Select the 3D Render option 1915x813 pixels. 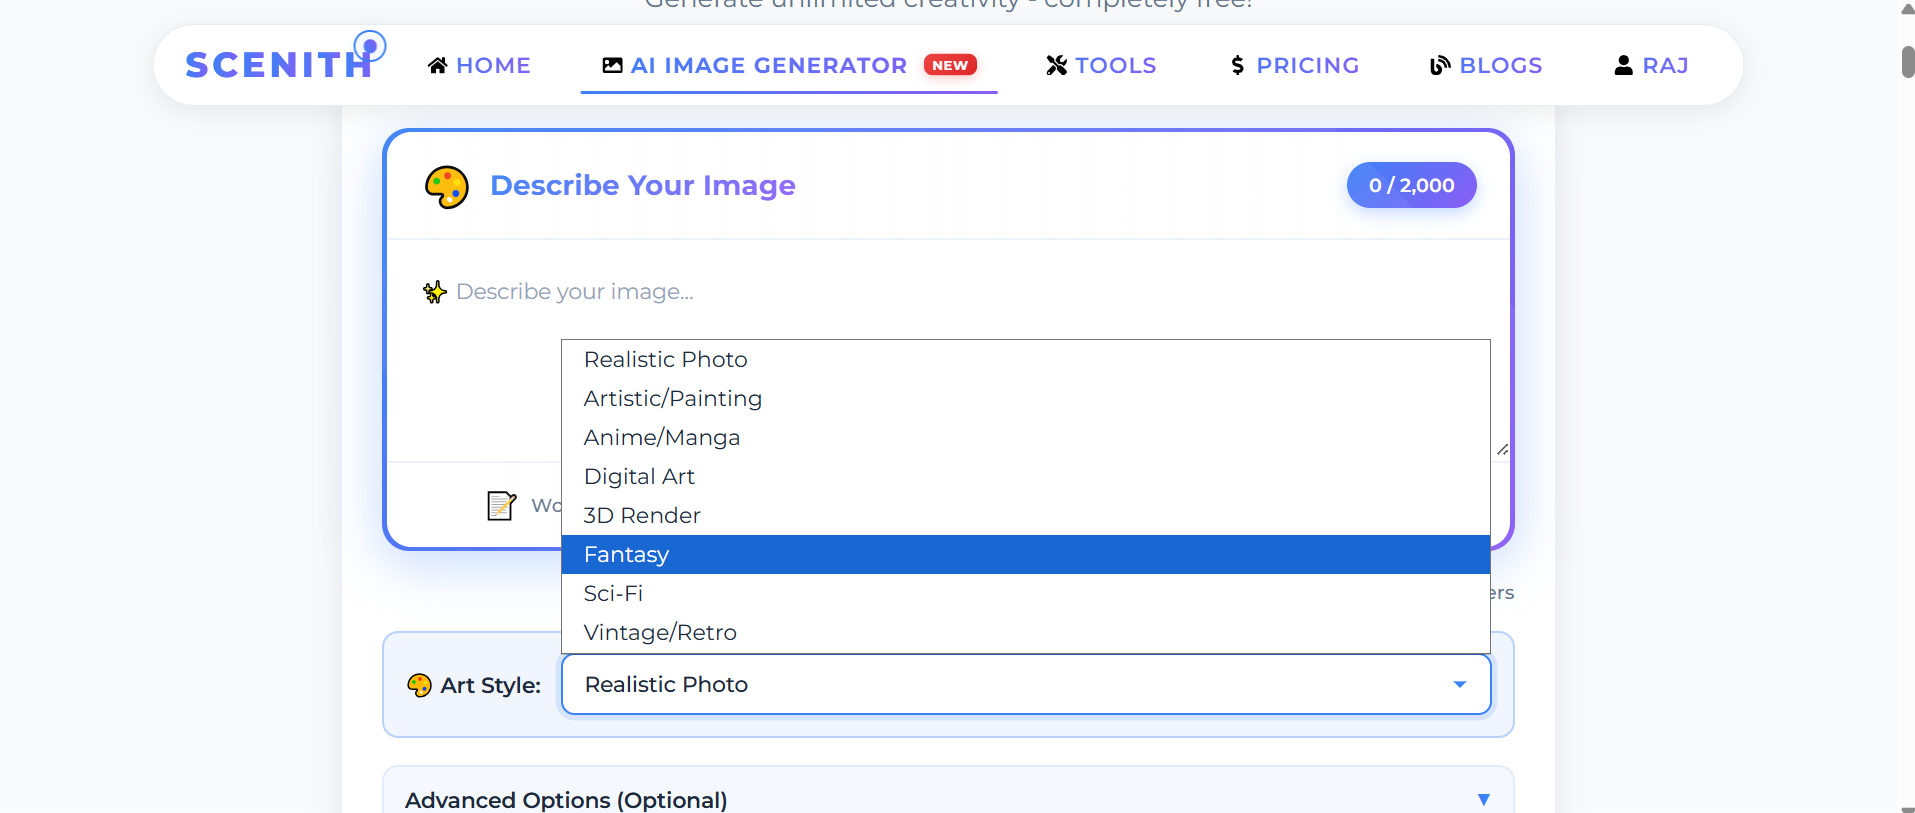641,515
